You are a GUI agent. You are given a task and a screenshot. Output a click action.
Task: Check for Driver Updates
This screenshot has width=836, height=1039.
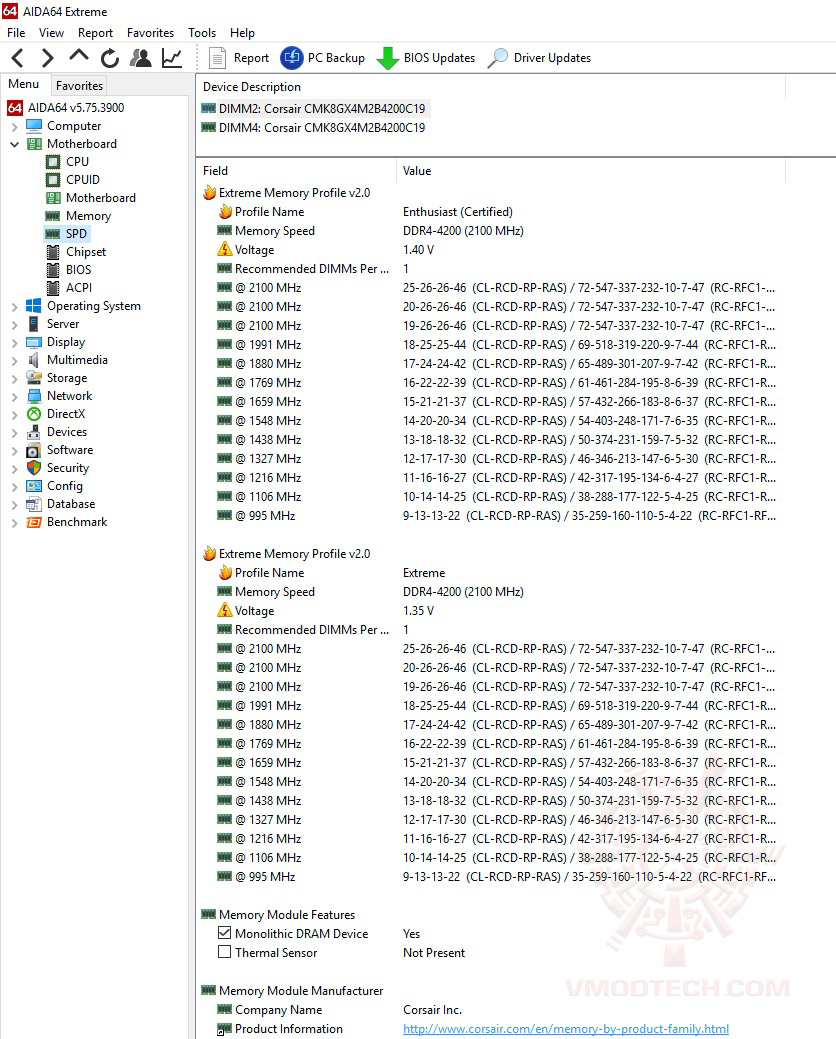(x=539, y=58)
